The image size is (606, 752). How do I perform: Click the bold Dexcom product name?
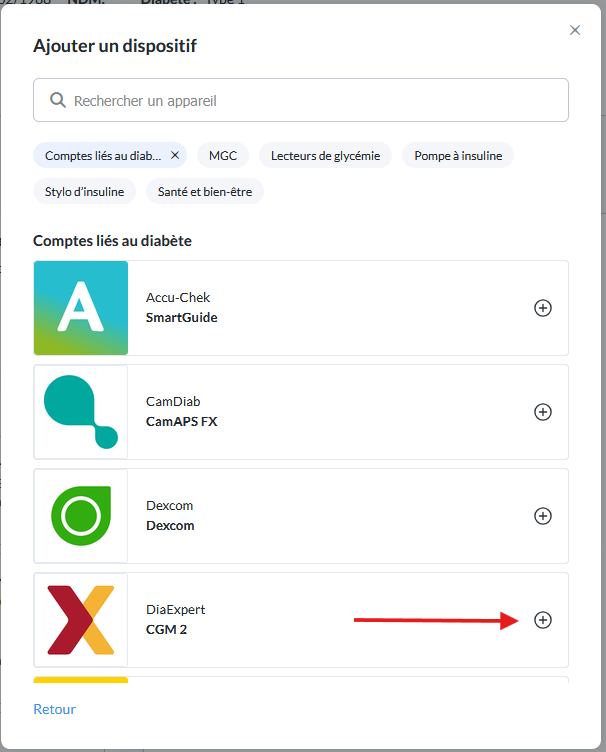click(x=170, y=526)
